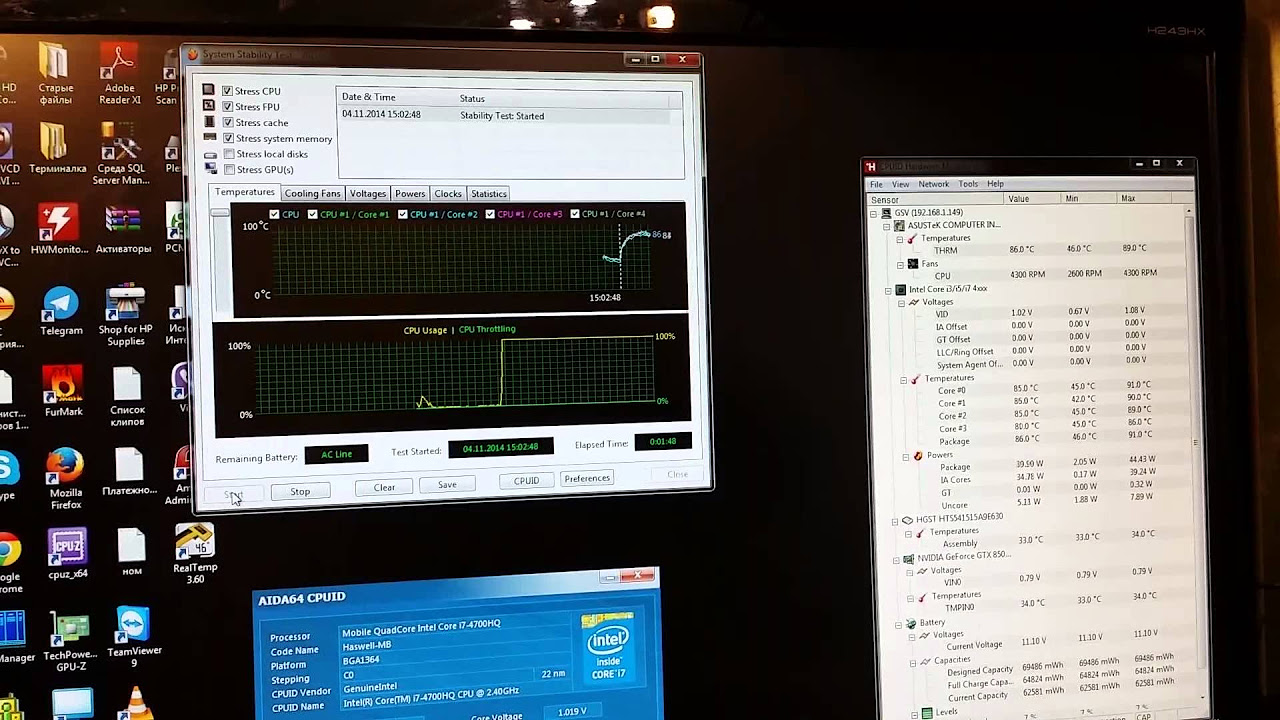This screenshot has height=720, width=1280.
Task: Collapse HGST HTS541515A9E630 drive node
Action: [x=895, y=521]
